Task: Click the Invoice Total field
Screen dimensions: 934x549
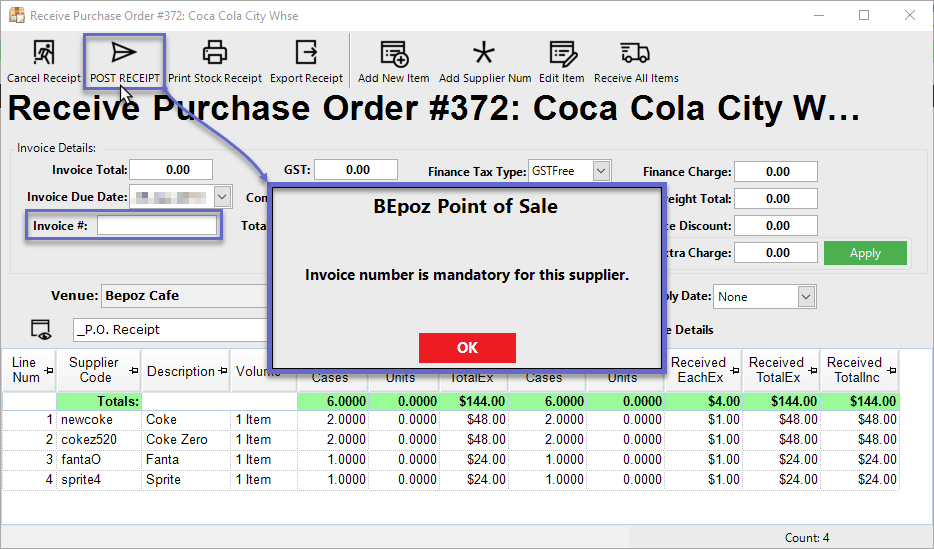Action: [x=172, y=171]
